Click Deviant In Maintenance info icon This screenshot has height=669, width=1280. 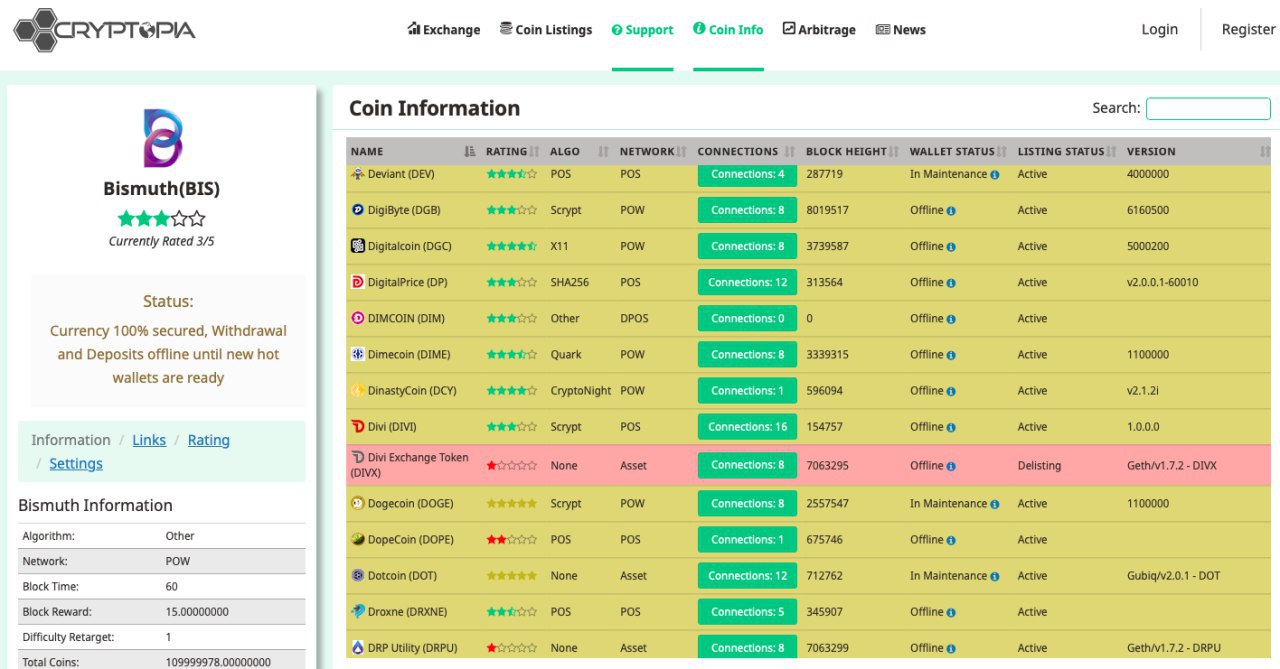click(995, 175)
